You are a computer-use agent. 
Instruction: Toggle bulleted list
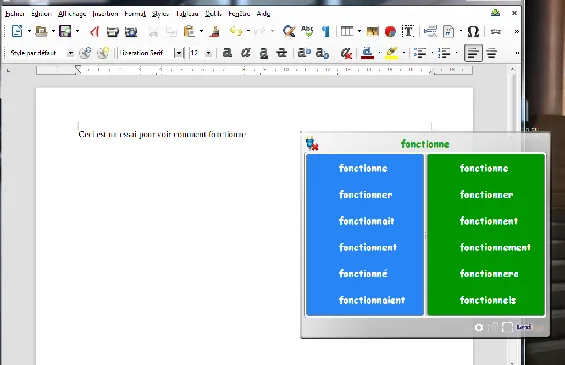tap(420, 53)
